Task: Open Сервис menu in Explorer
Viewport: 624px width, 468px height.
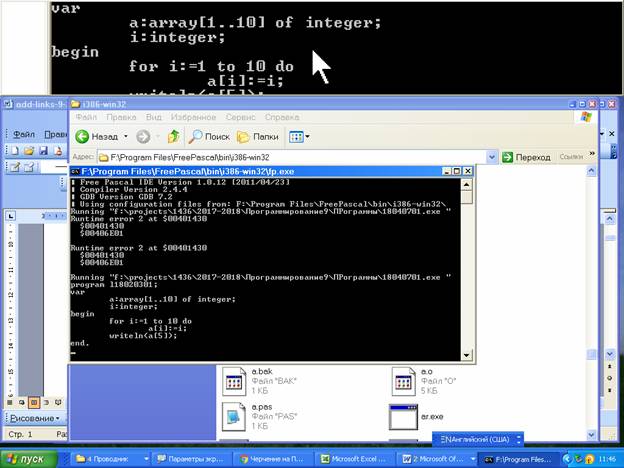Action: click(240, 117)
